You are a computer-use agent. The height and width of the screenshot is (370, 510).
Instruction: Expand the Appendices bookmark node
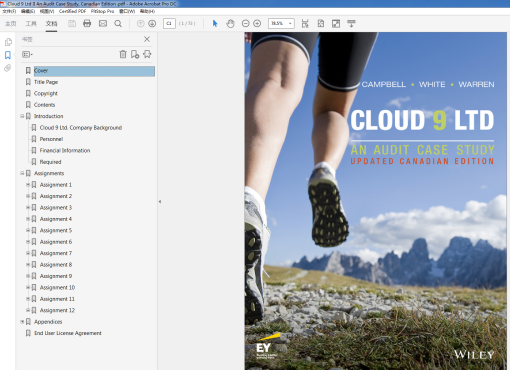(x=22, y=322)
